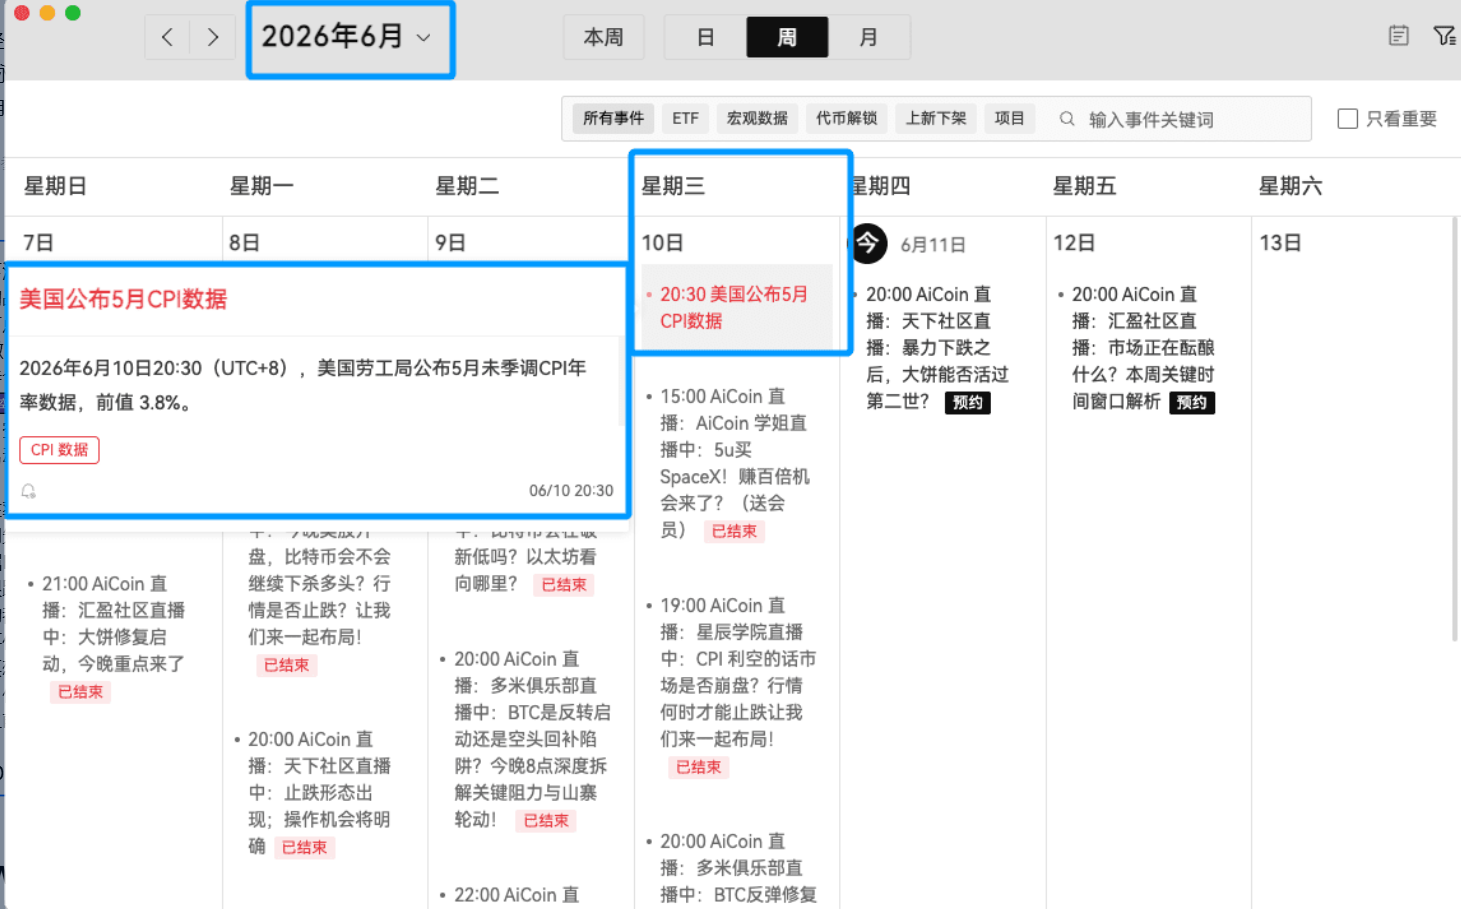Filter events by ETF

(x=685, y=118)
